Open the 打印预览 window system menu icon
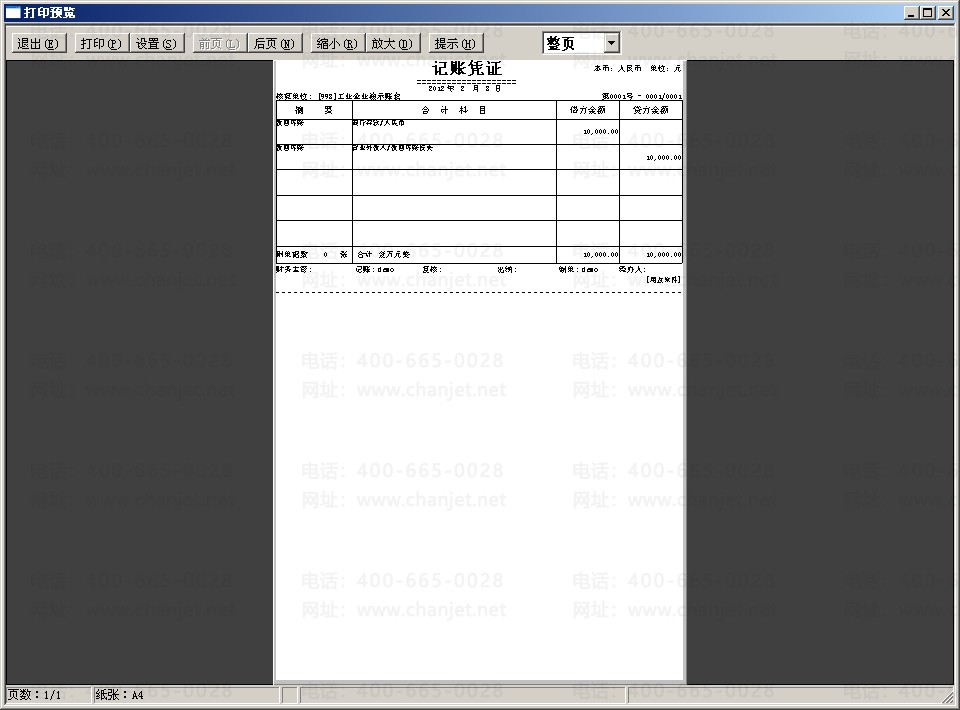960x710 pixels. click(x=12, y=12)
